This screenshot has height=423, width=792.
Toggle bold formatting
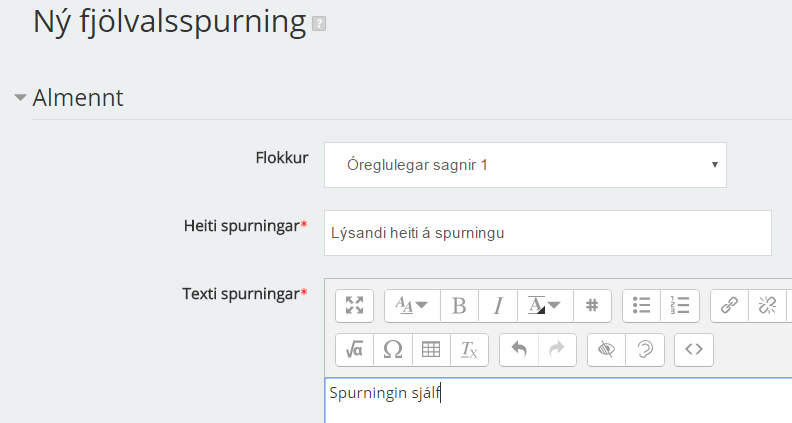point(459,306)
